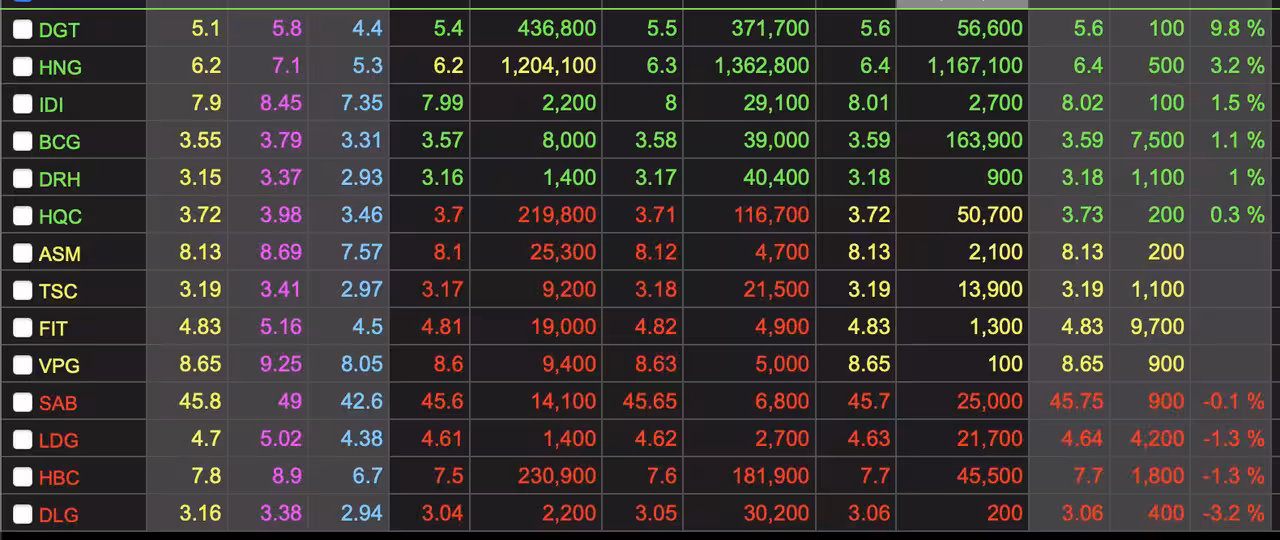Click HQC volume 116,700

coord(770,215)
